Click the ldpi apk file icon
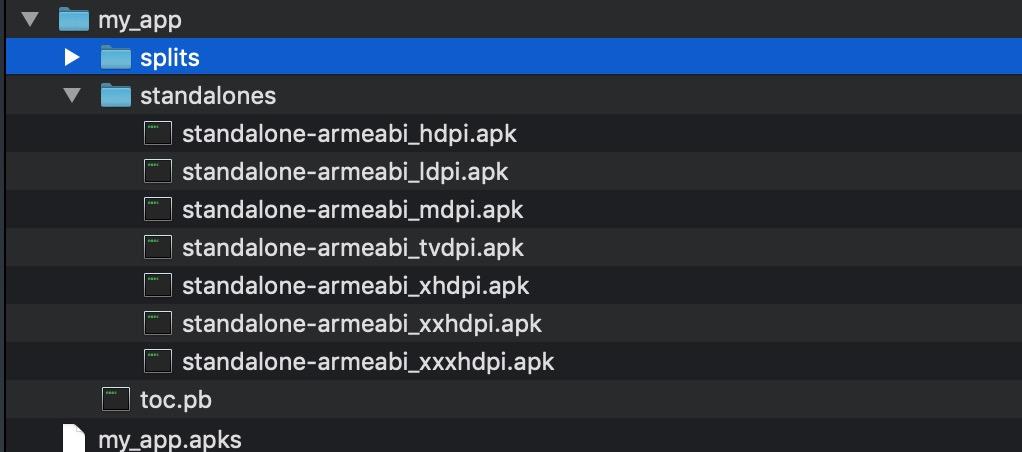 [158, 171]
